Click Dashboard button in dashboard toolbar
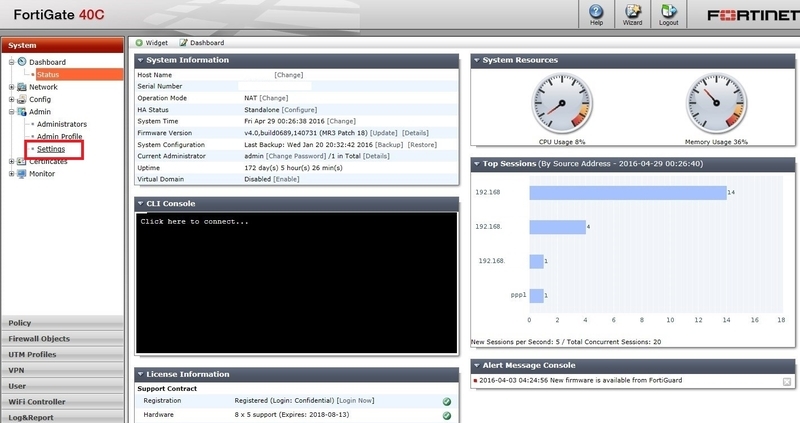Screen dimensions: 800x423 pyautogui.click(x=202, y=43)
